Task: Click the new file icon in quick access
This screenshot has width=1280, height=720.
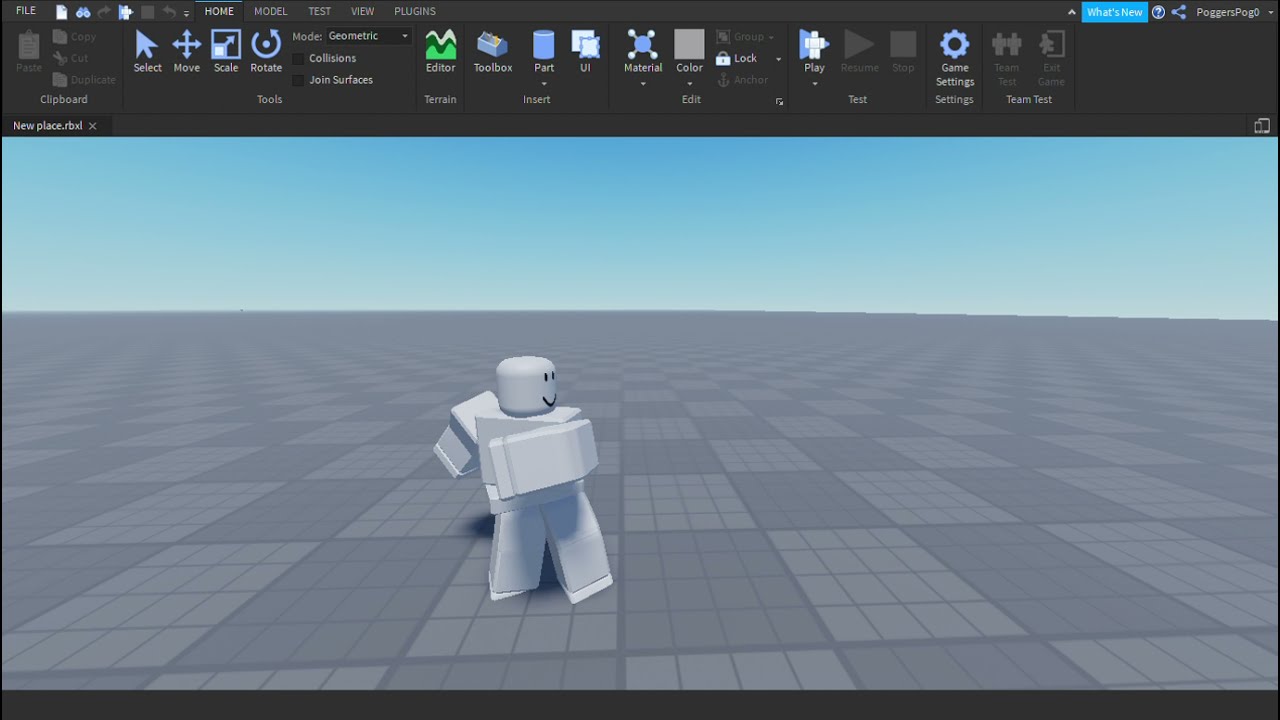Action: pyautogui.click(x=62, y=12)
